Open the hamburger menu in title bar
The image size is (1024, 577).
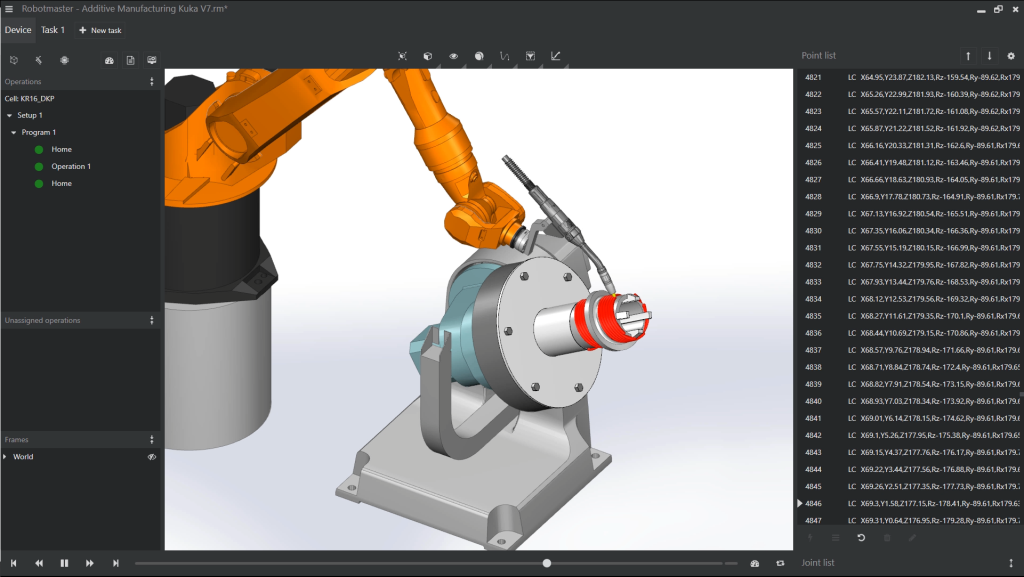tap(9, 9)
